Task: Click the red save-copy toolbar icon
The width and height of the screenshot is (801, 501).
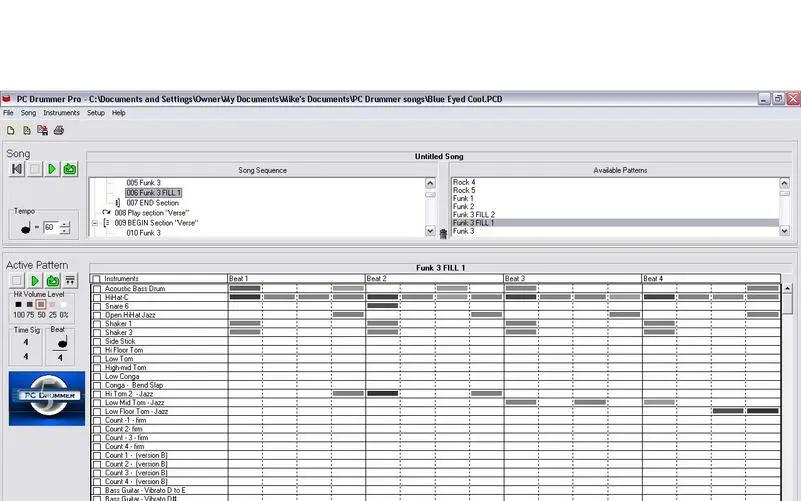Action: (42, 131)
